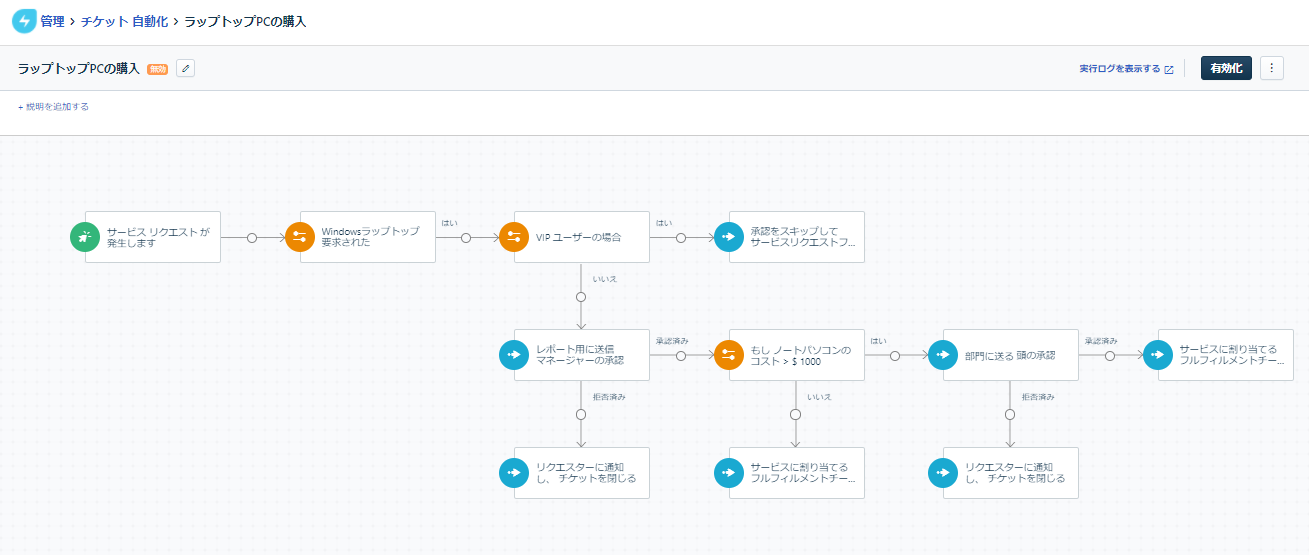This screenshot has width=1309, height=555.
Task: Click + 説明を追加する link
Action: pyautogui.click(x=53, y=106)
